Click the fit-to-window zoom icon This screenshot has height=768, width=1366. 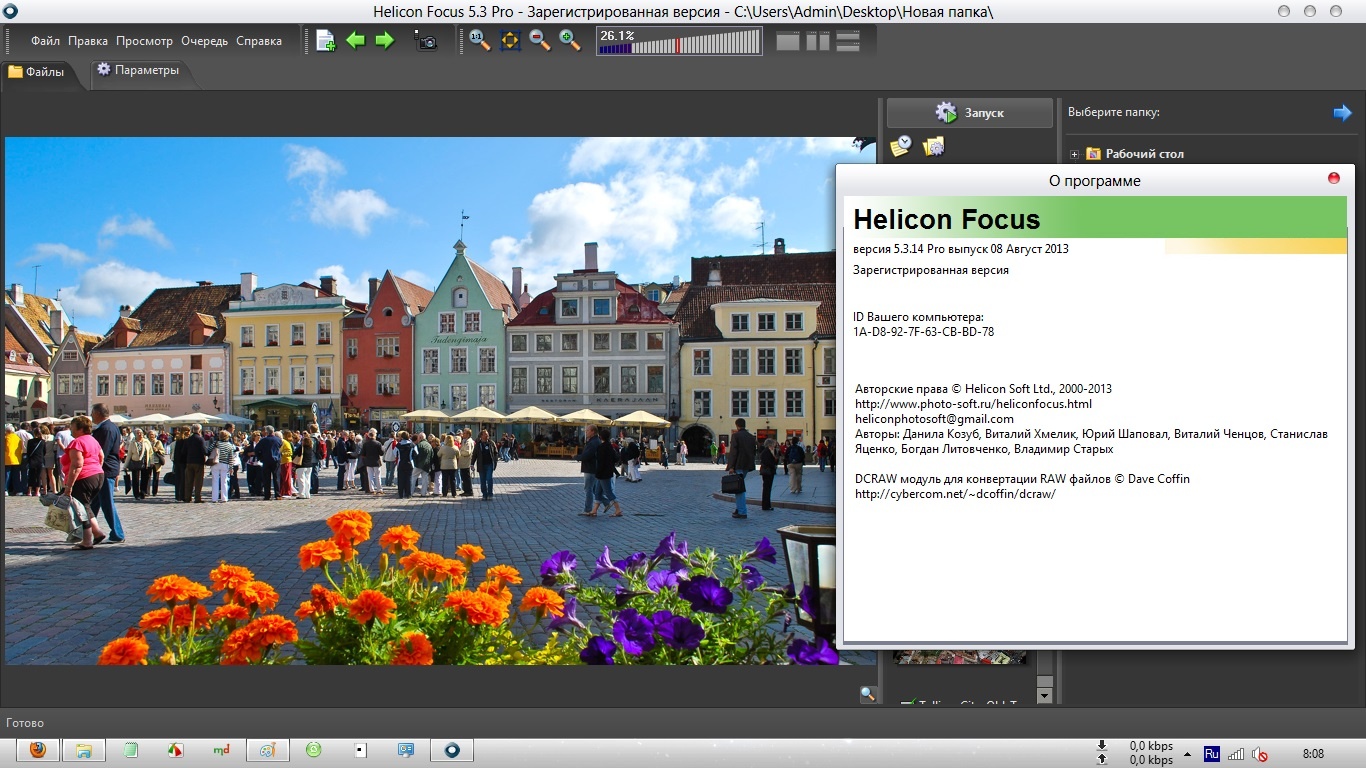pyautogui.click(x=510, y=41)
